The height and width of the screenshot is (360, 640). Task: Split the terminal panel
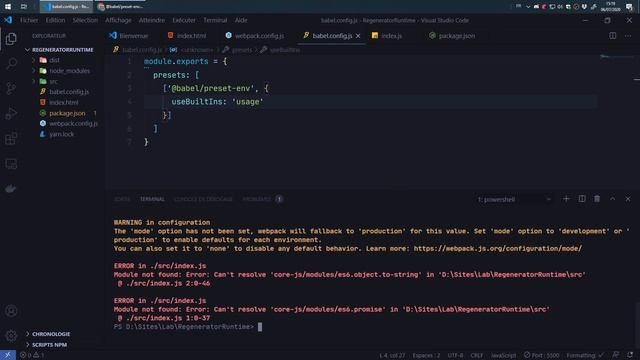[582, 199]
